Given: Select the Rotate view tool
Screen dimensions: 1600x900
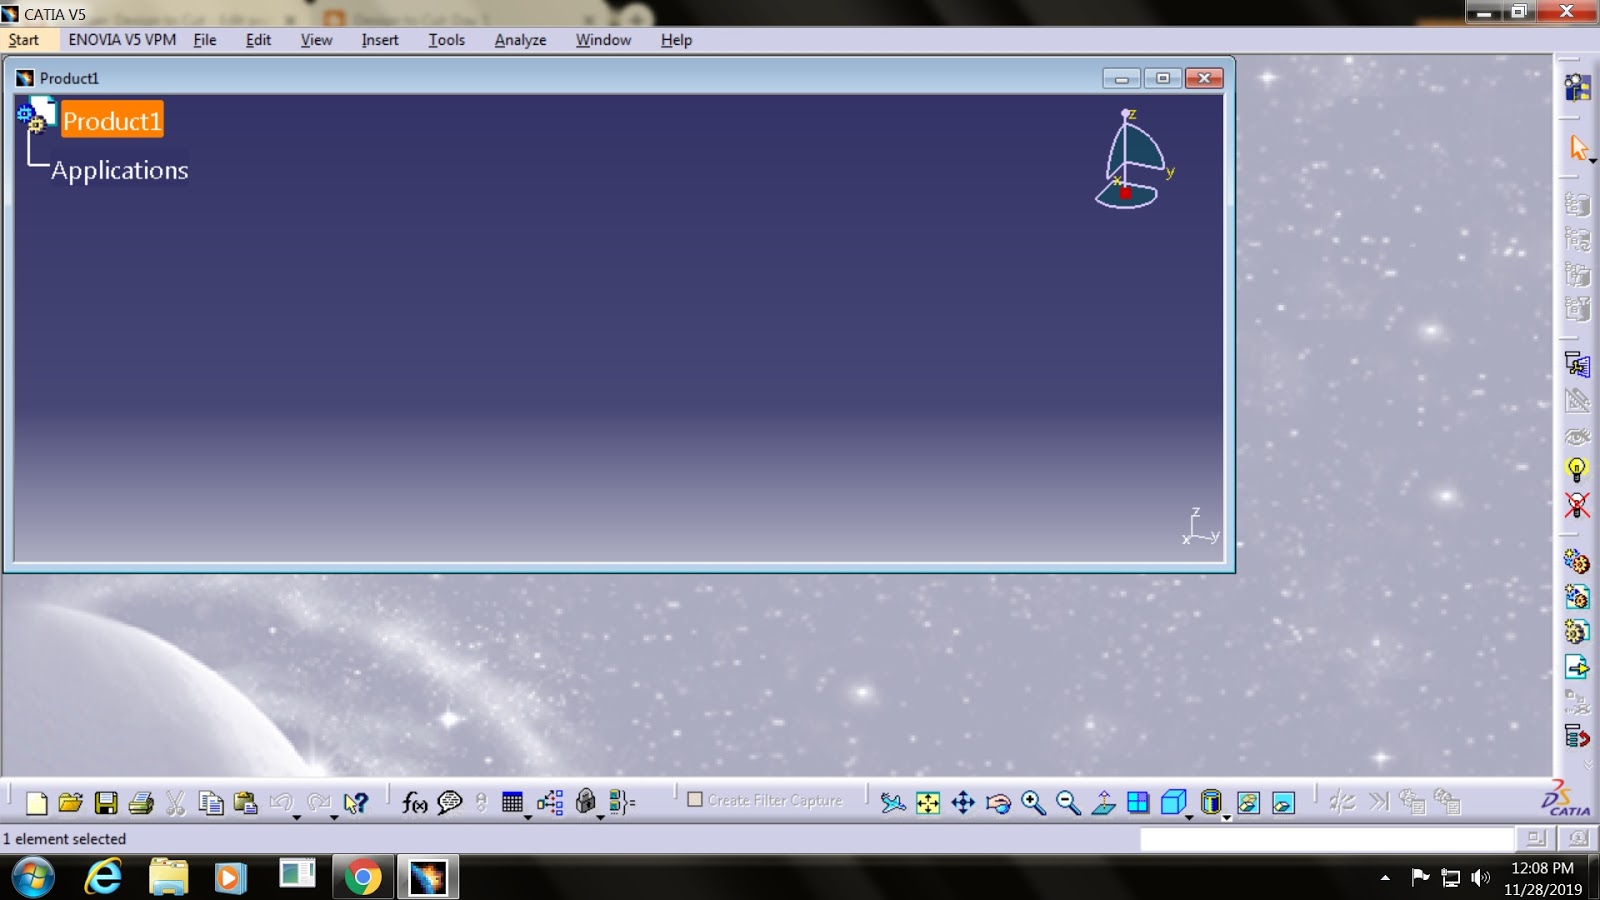Looking at the screenshot, I should click(x=999, y=801).
